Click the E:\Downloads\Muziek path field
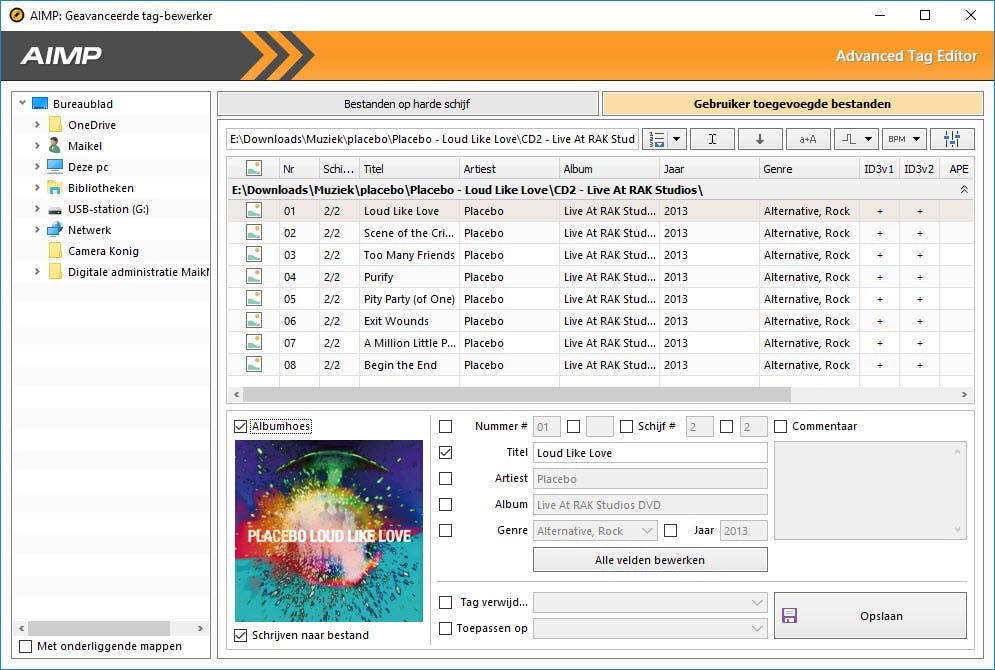This screenshot has width=995, height=670. pyautogui.click(x=432, y=139)
